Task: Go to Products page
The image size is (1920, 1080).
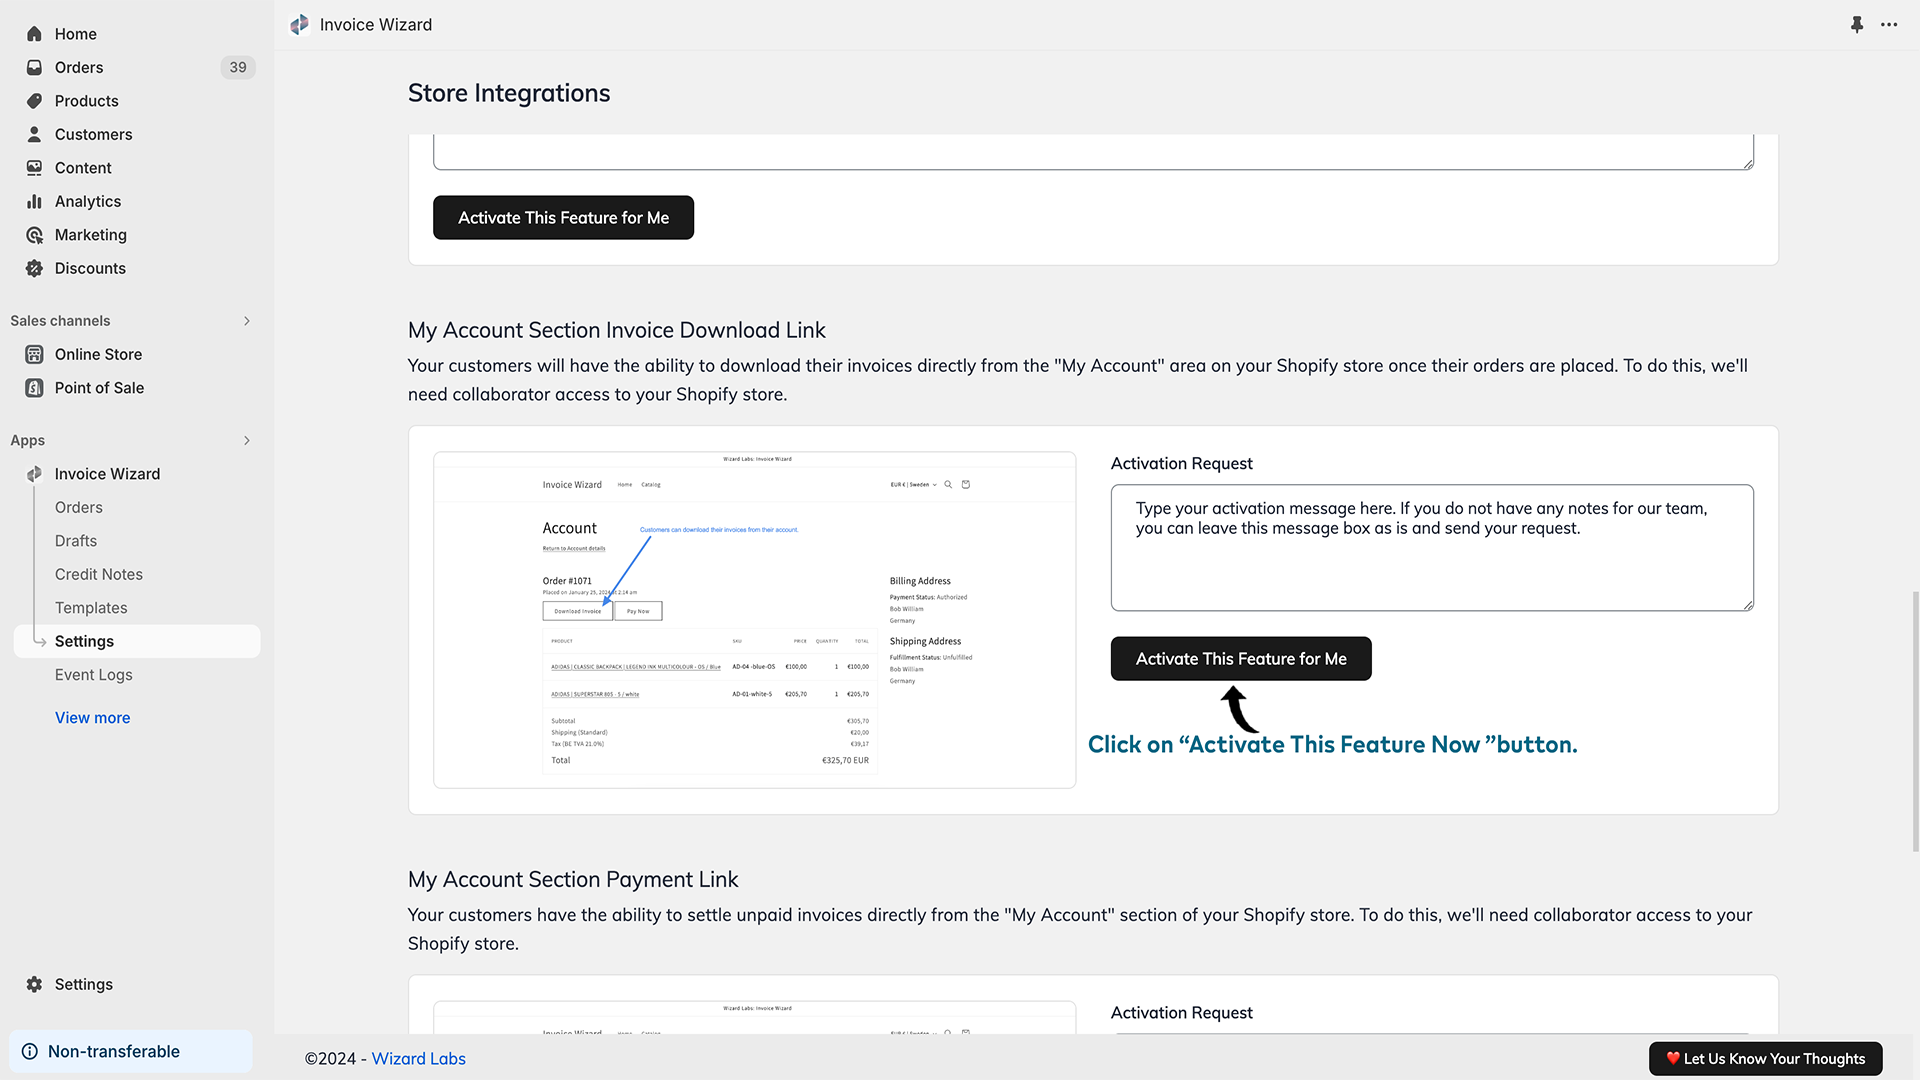Action: 86,101
